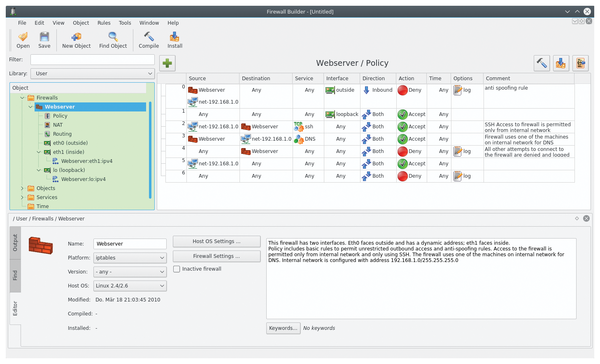This screenshot has height=364, width=600.
Task: Undock the editor panel with diamond icon
Action: [577, 218]
